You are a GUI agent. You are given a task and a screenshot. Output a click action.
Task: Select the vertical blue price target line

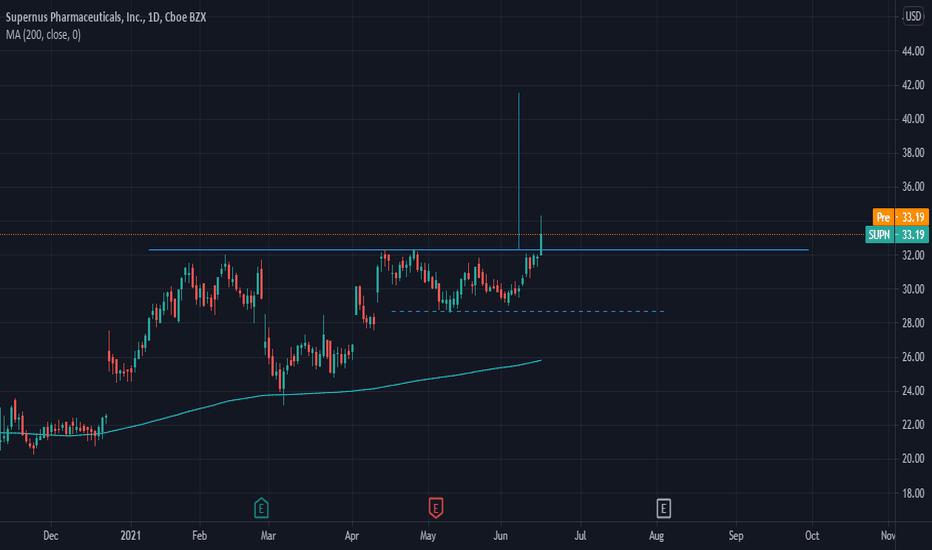tap(519, 171)
